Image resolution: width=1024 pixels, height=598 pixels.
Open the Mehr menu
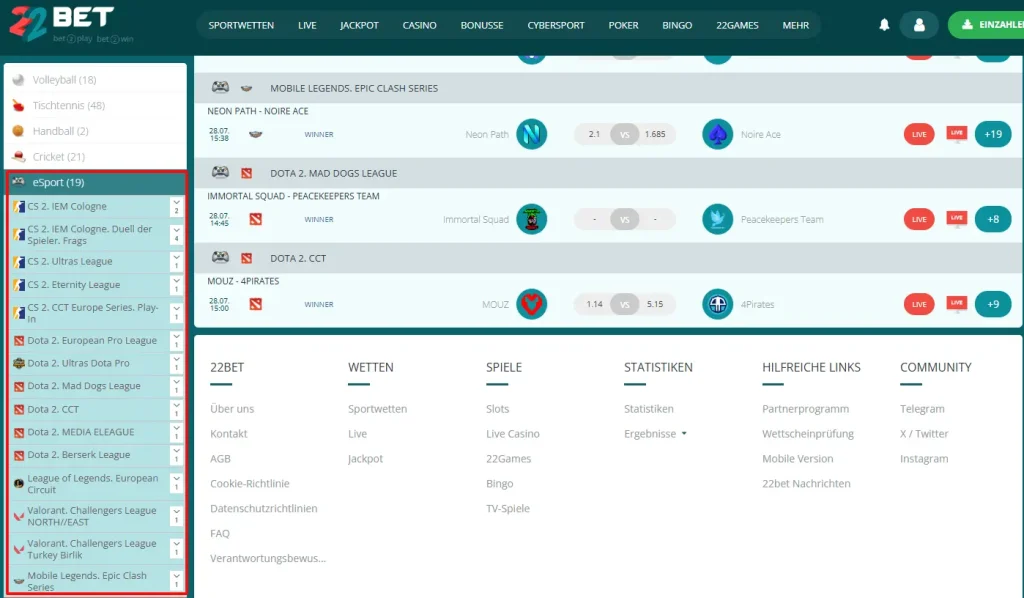pos(795,25)
